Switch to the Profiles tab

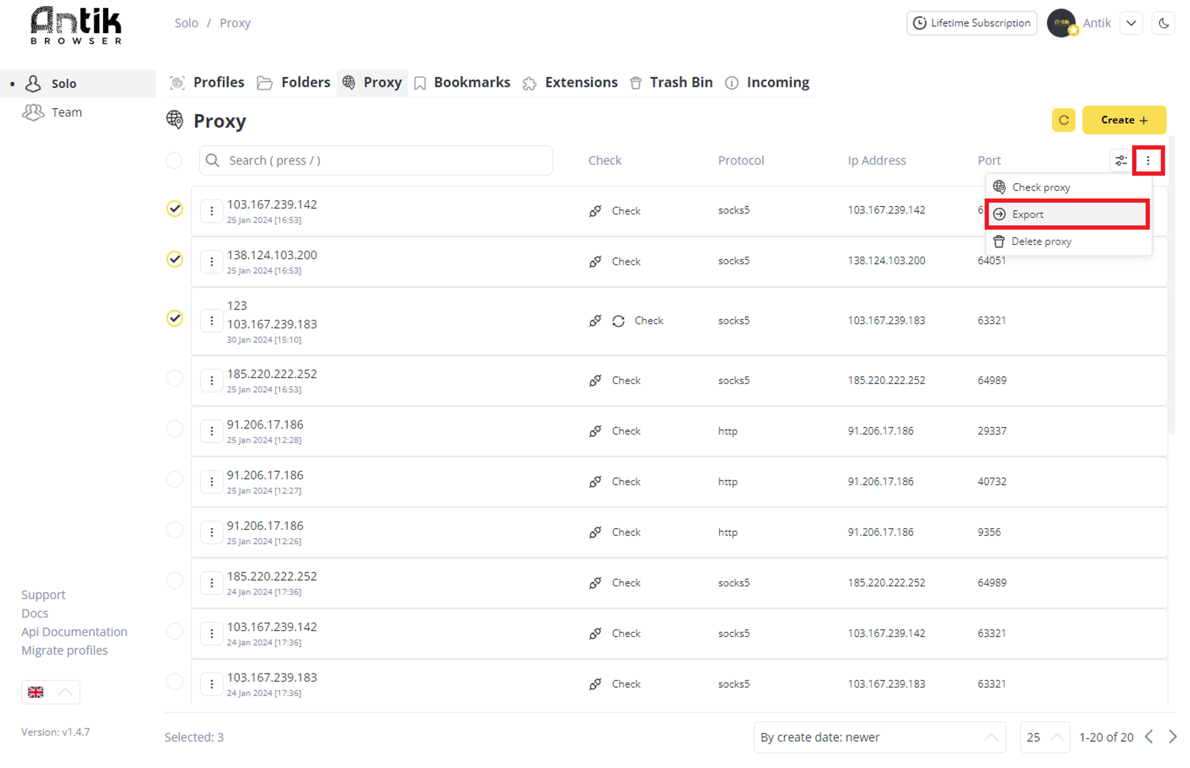(x=207, y=83)
